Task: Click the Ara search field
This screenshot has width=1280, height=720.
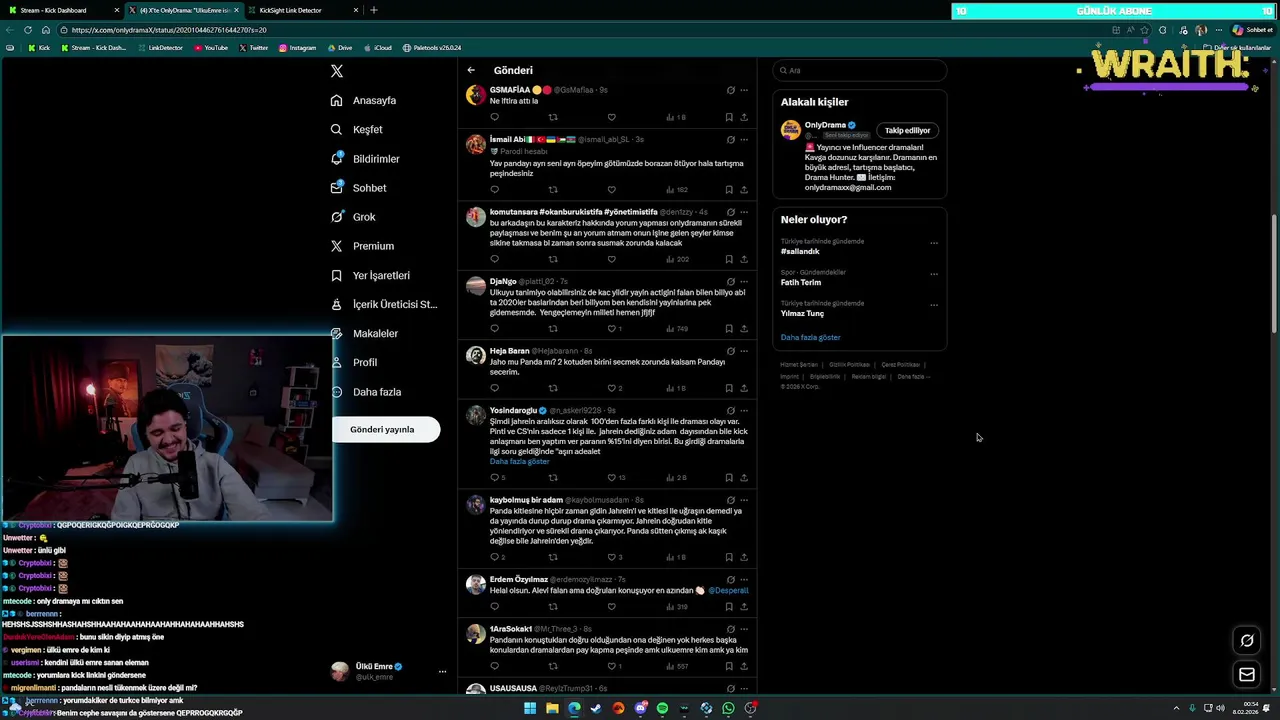Action: [860, 70]
